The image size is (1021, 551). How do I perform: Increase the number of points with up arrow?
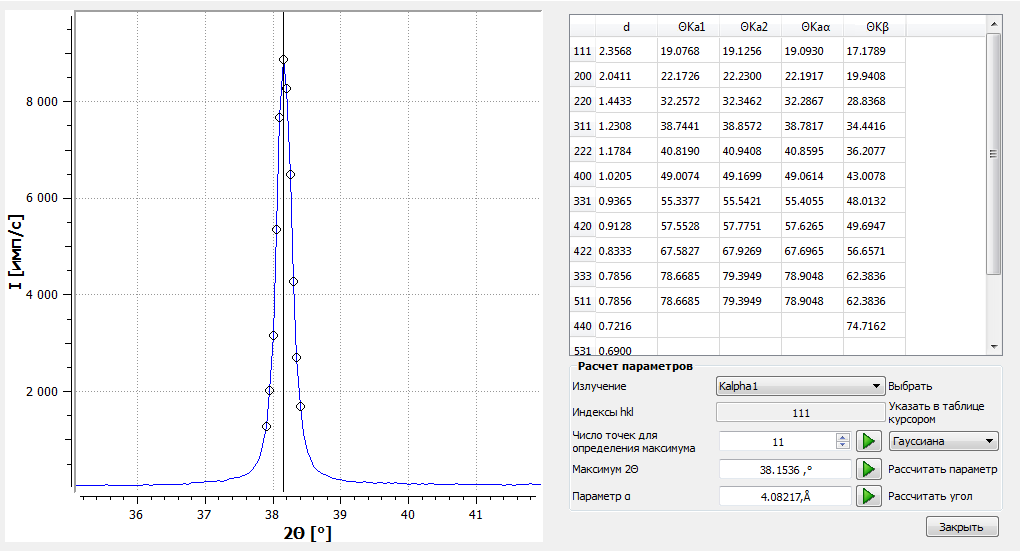coord(842,437)
